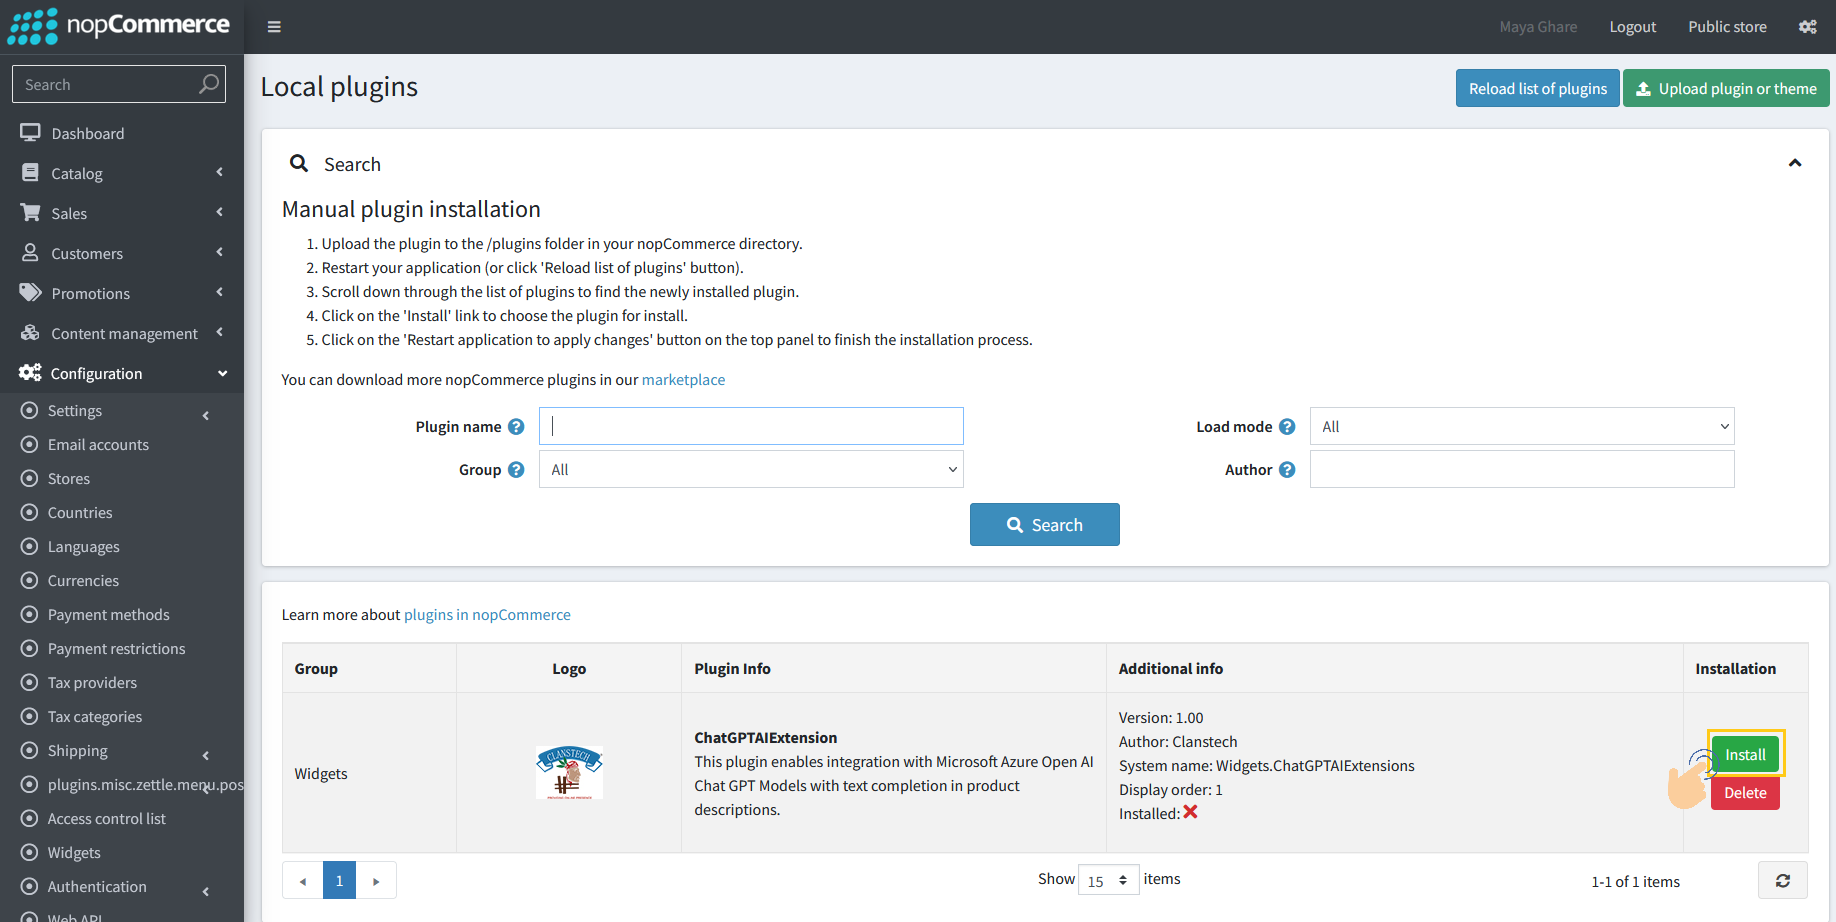The height and width of the screenshot is (922, 1836).
Task: Click the nopCommerce logo
Action: click(119, 26)
